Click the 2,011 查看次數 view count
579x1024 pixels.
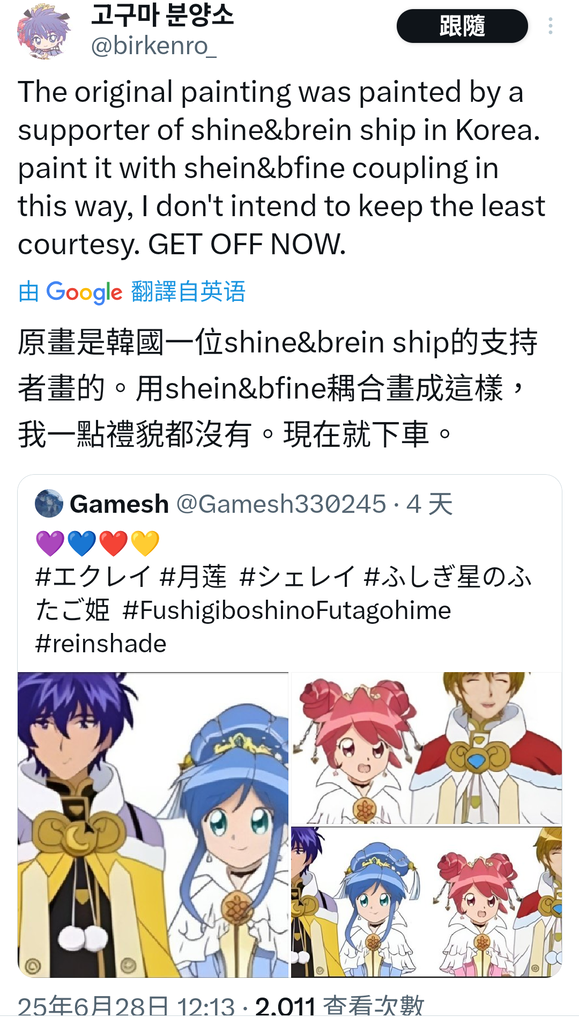tap(339, 1008)
